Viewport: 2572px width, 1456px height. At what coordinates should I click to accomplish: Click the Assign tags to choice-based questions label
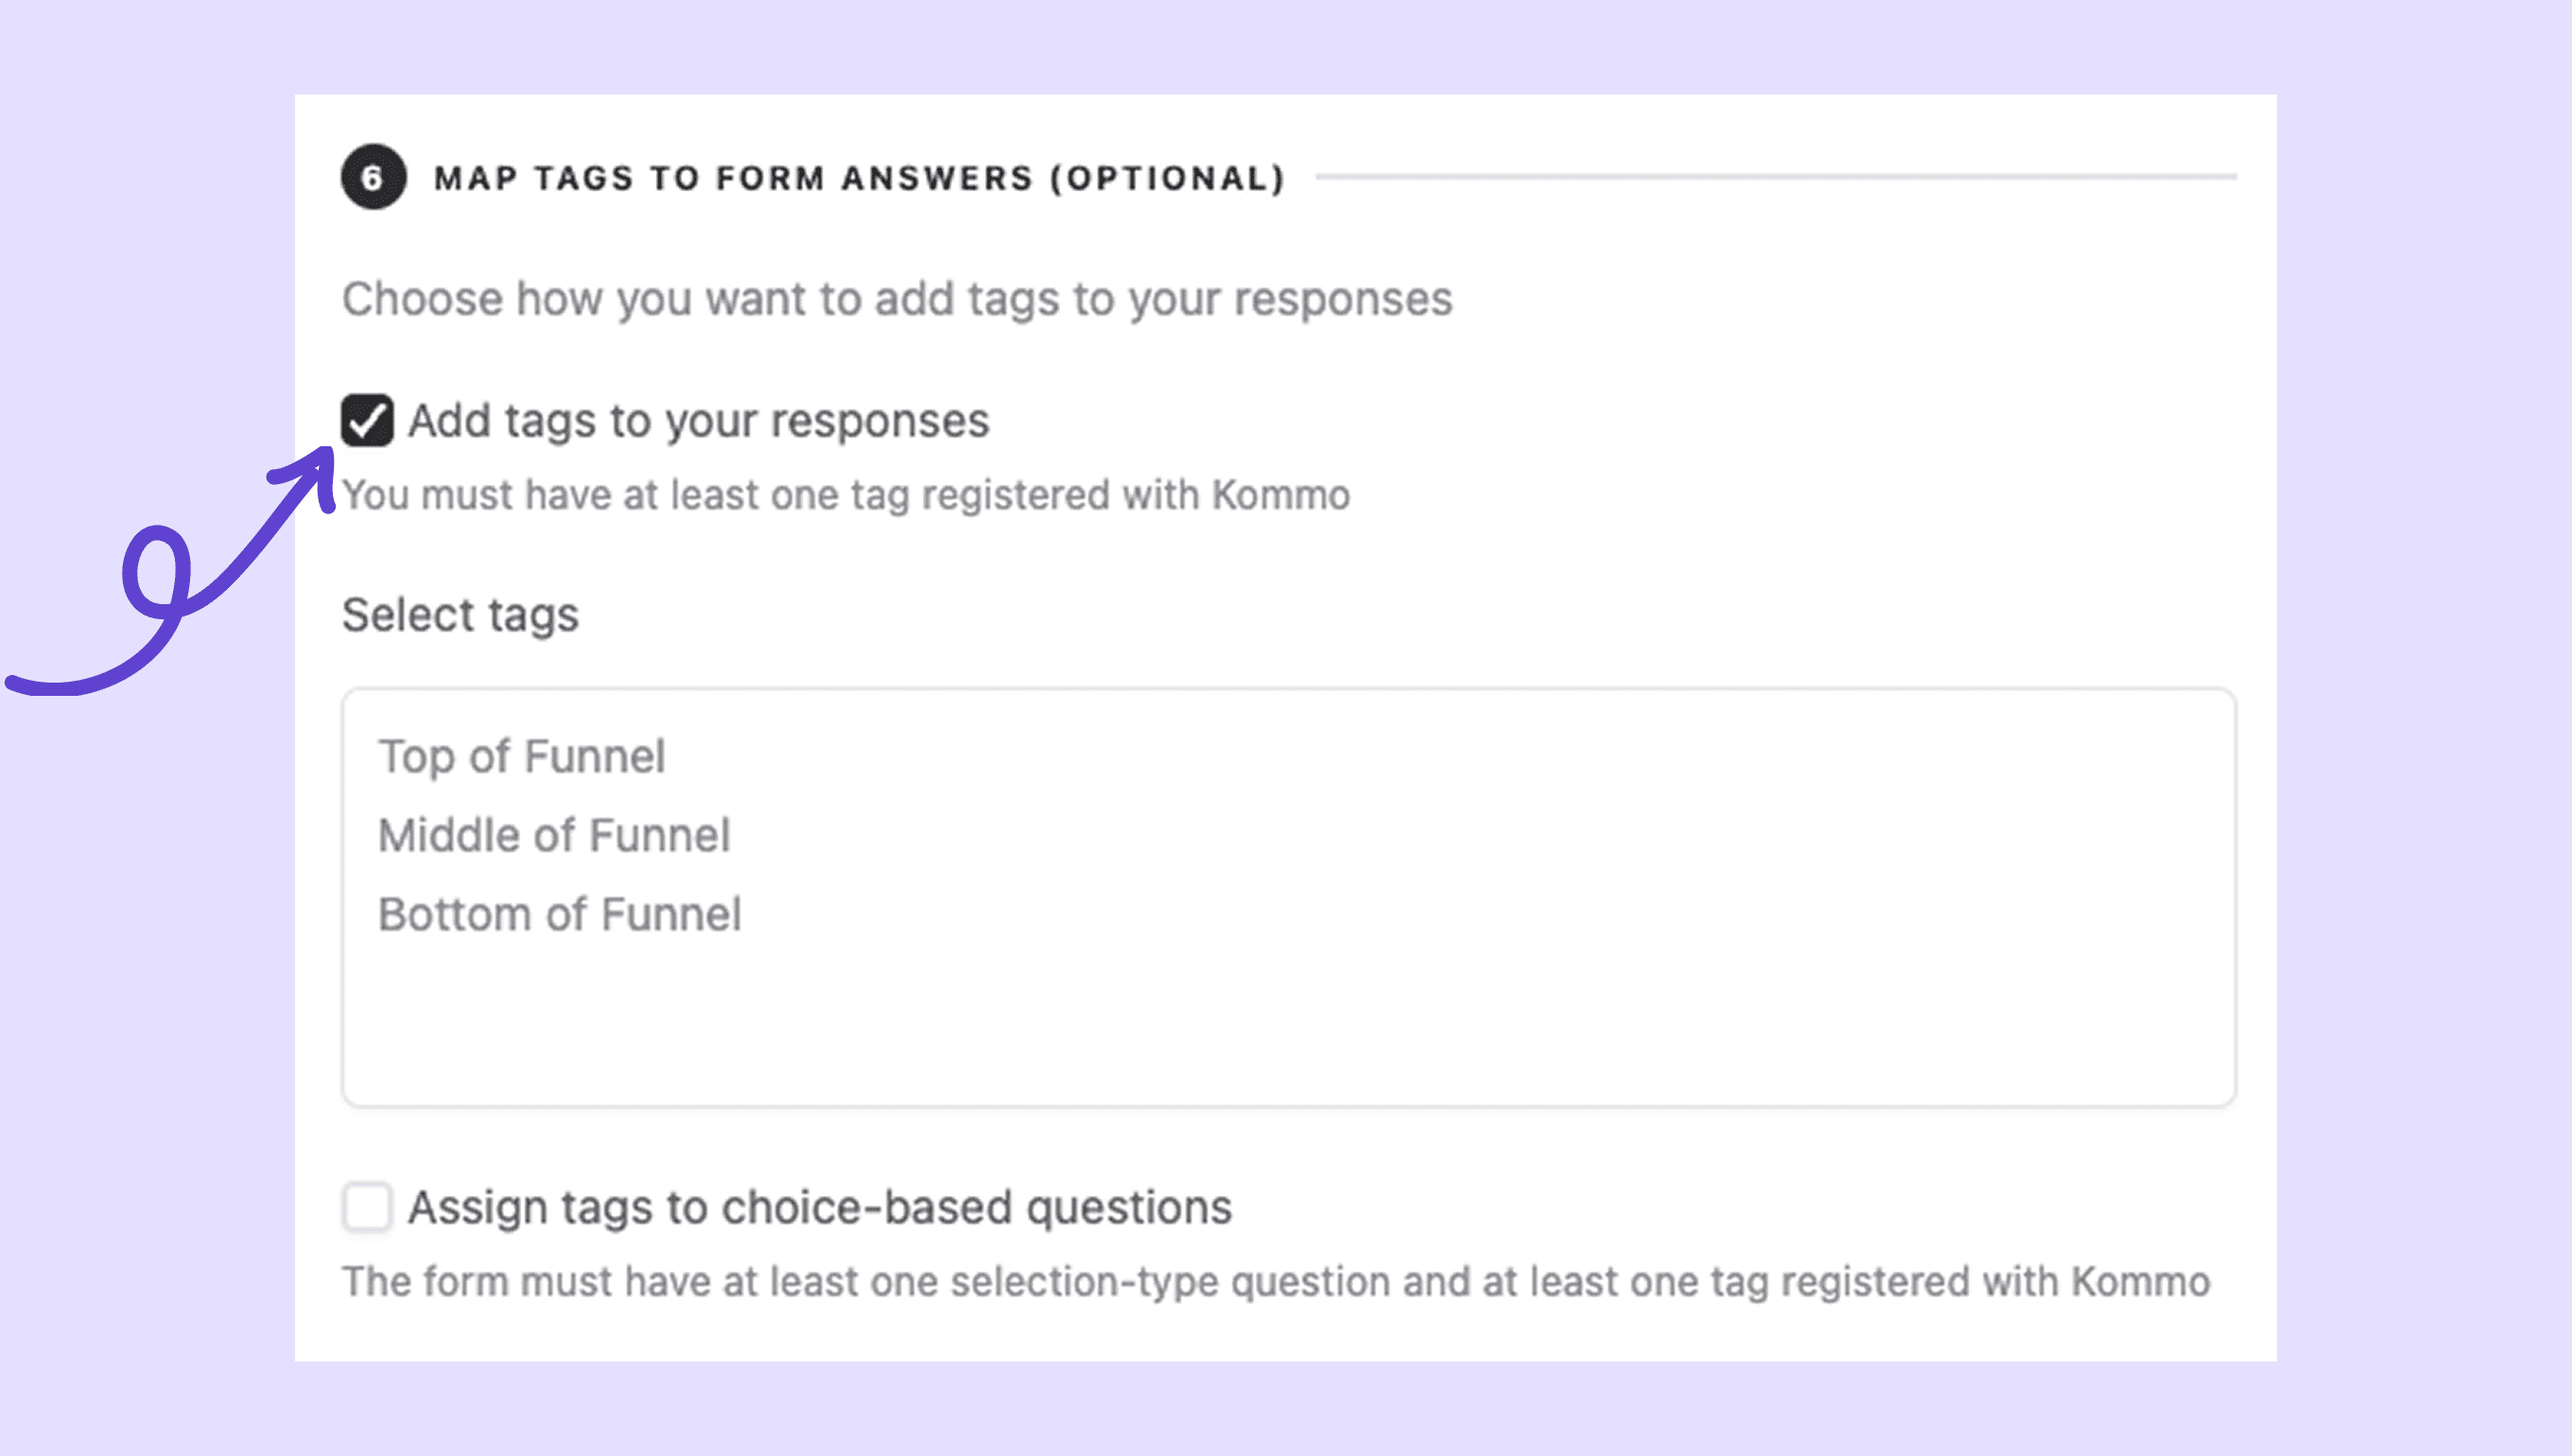point(819,1207)
